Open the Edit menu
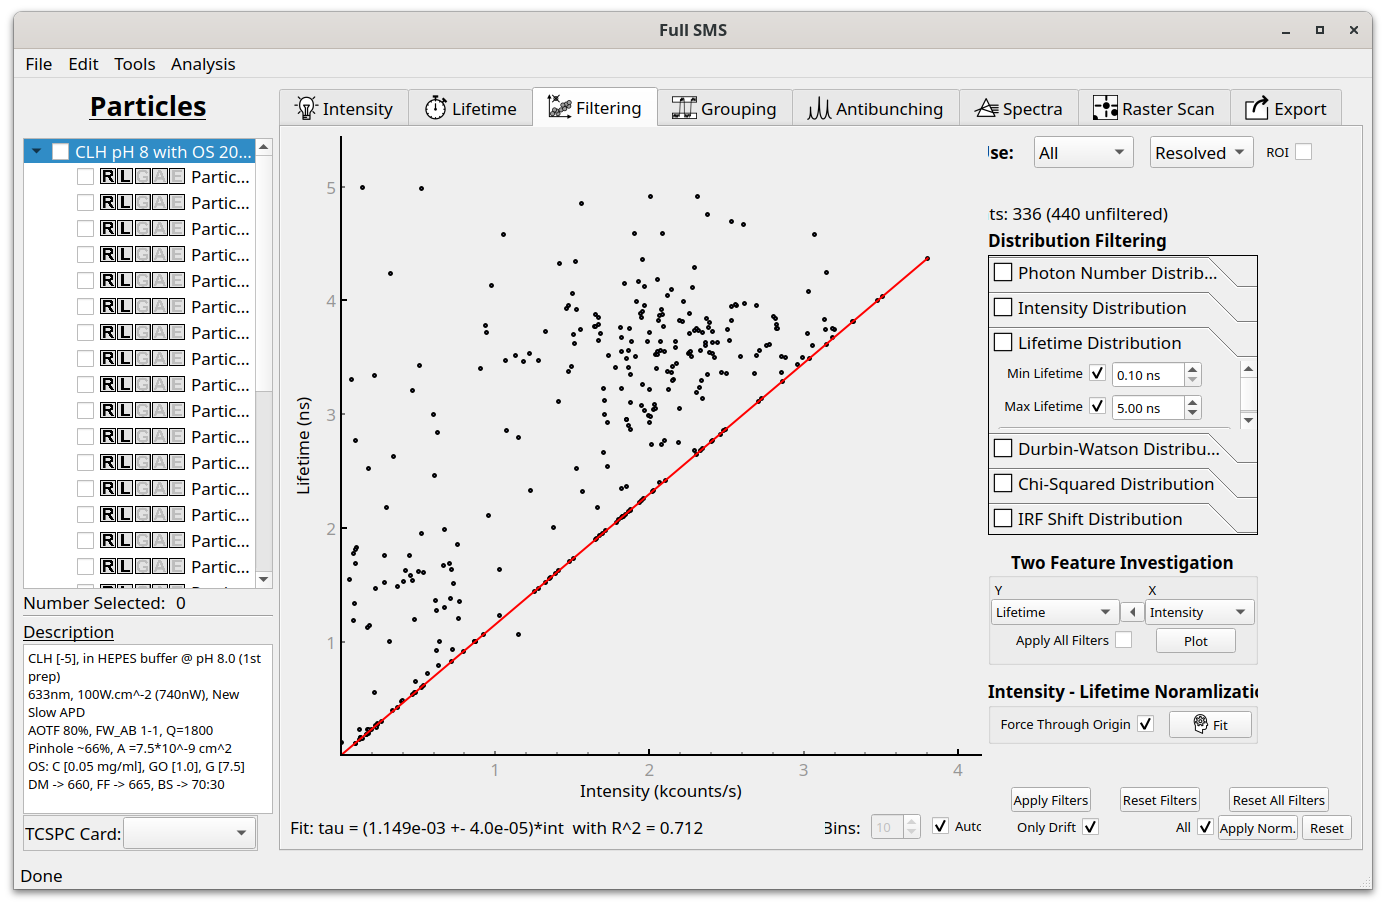Screen dimensions: 1386x906 click(x=83, y=64)
